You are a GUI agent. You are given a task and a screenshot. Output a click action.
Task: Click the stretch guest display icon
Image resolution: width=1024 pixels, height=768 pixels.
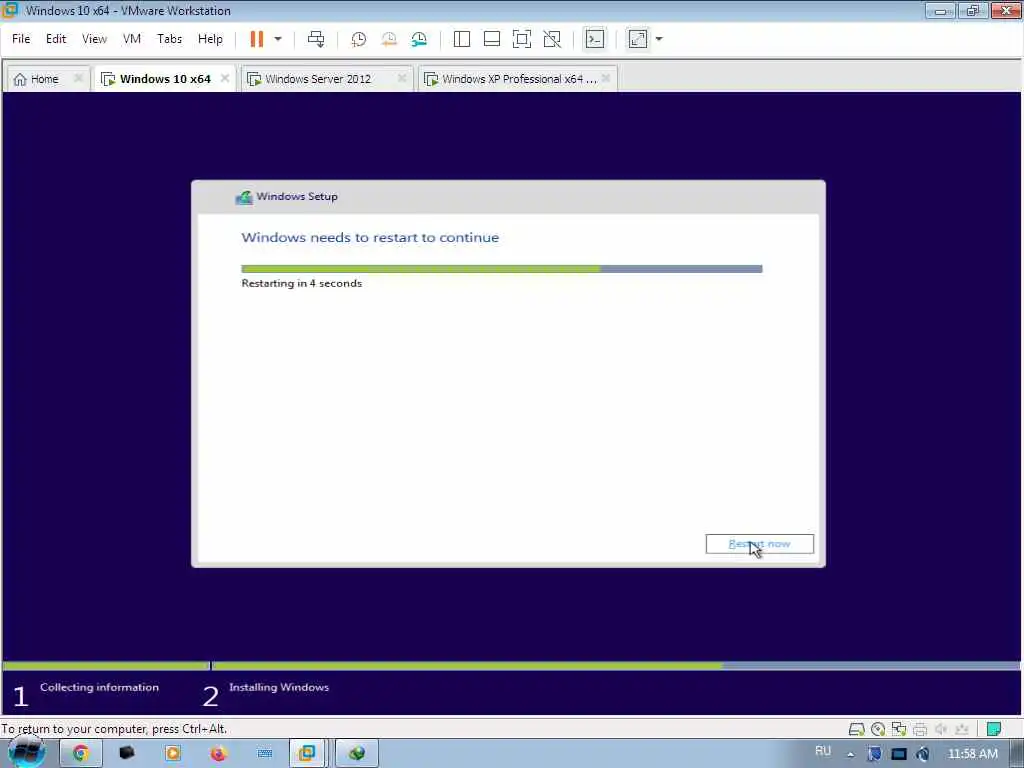tap(638, 39)
